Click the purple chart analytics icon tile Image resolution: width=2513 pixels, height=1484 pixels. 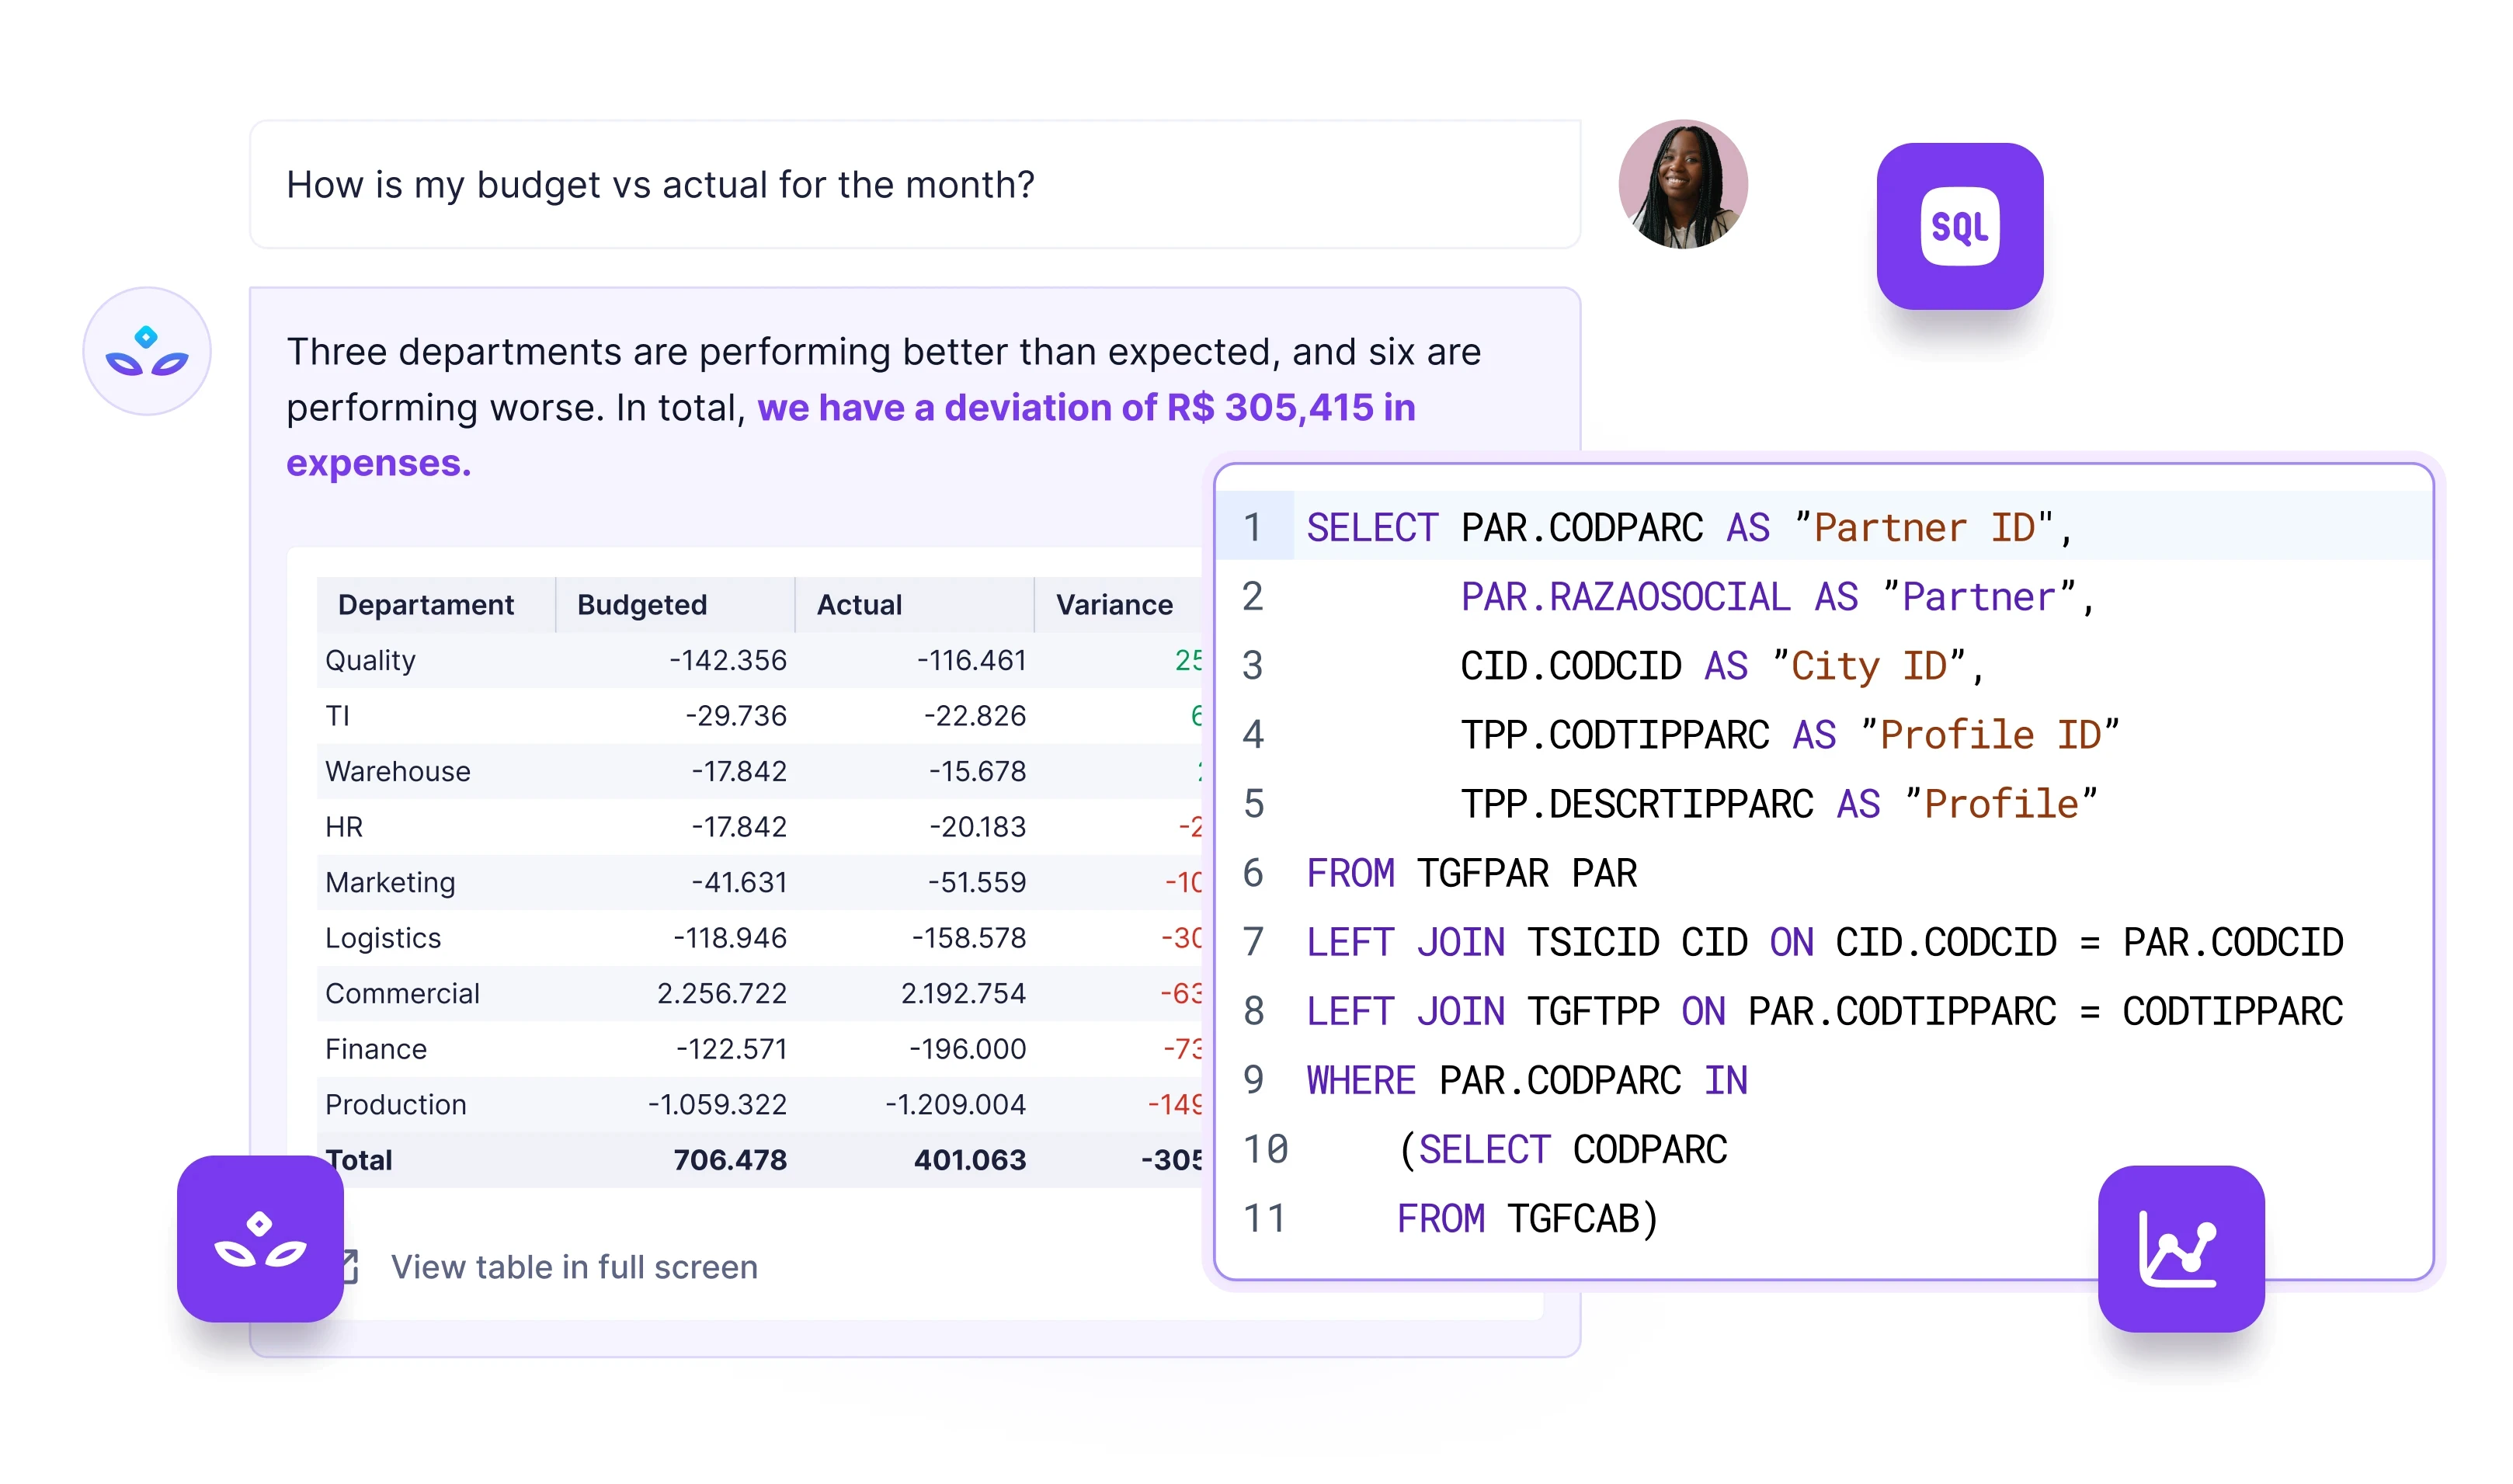tap(2180, 1248)
